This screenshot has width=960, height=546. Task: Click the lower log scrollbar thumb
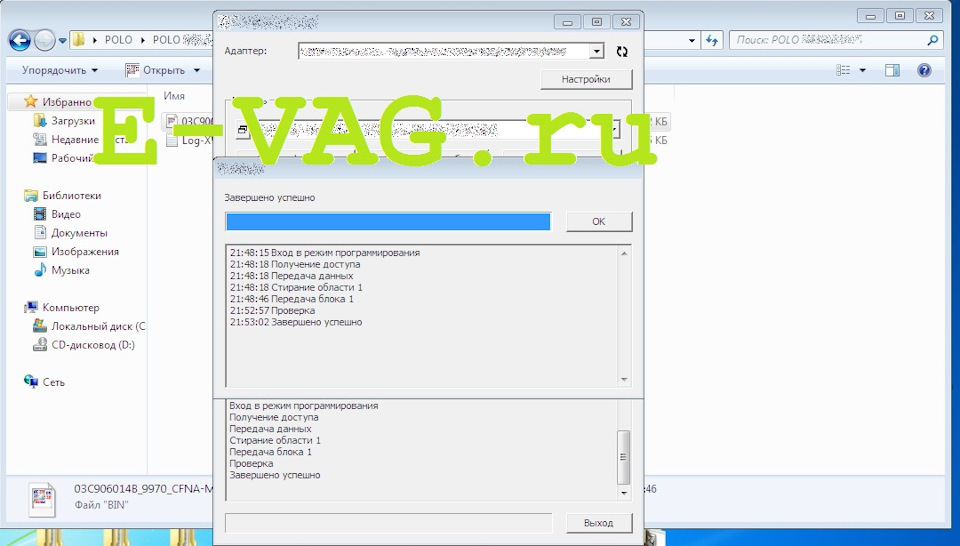click(623, 457)
